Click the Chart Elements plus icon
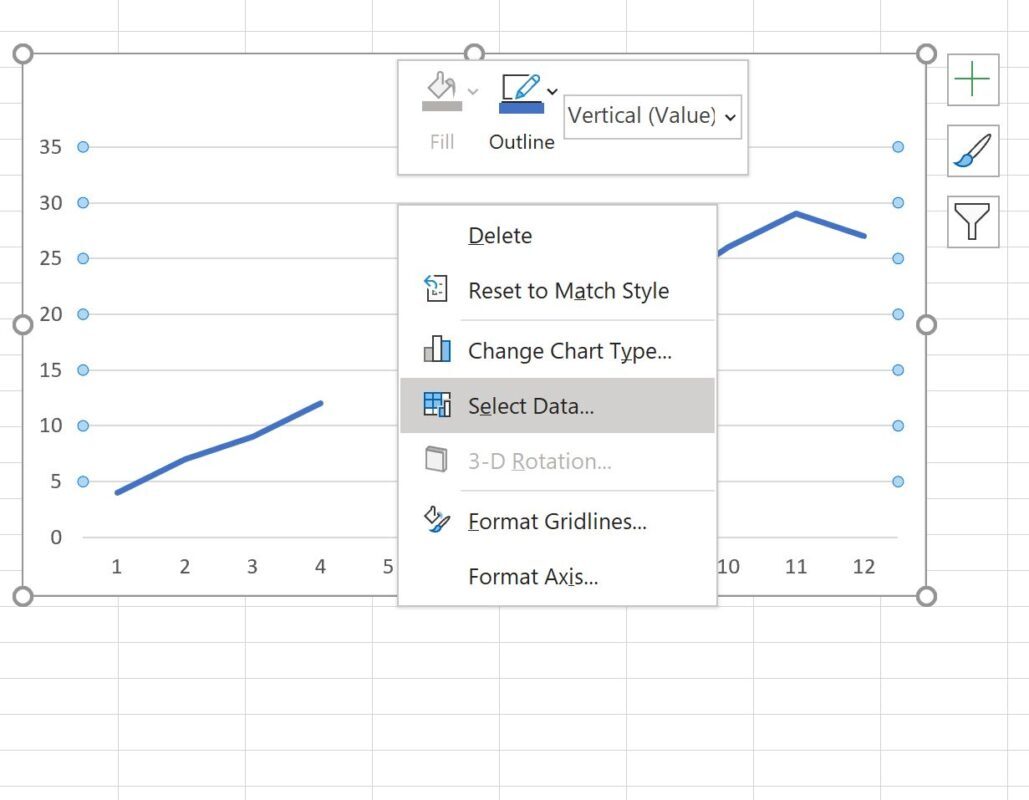The width and height of the screenshot is (1029, 800). [x=972, y=79]
